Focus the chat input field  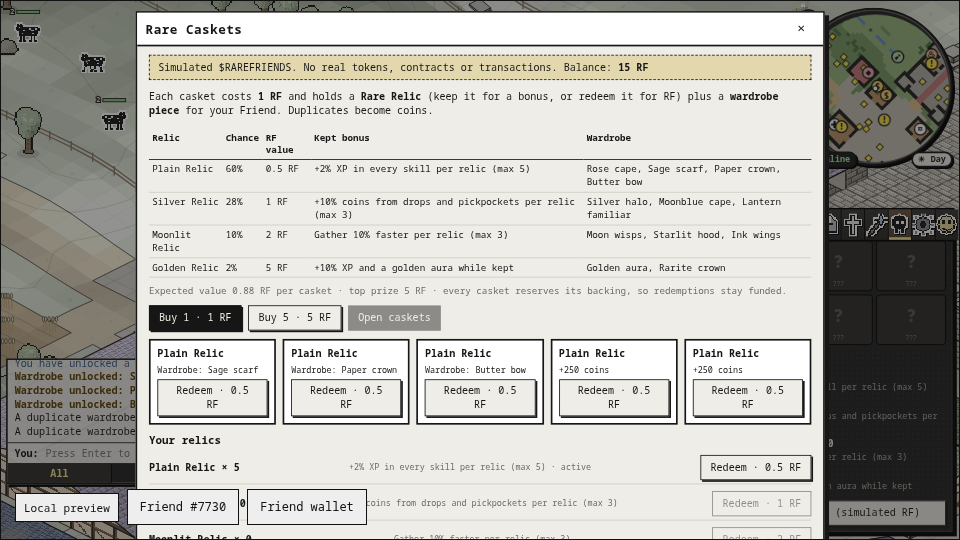[x=71, y=454]
